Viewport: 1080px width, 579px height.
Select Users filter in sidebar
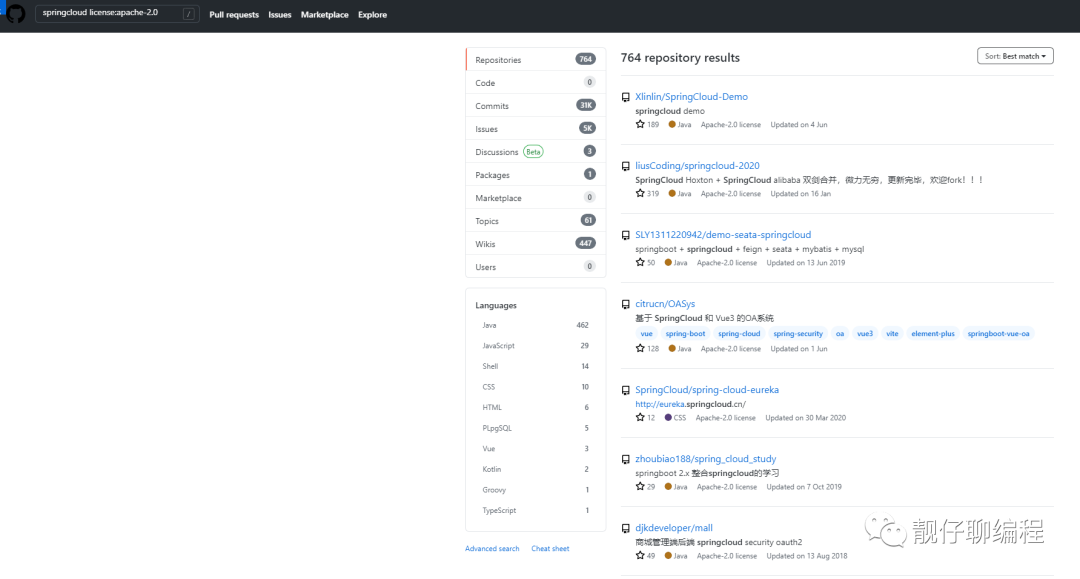[536, 266]
